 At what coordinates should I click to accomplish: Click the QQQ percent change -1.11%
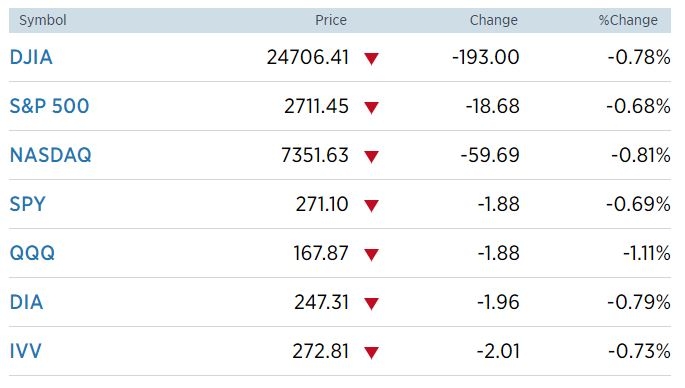coord(647,253)
